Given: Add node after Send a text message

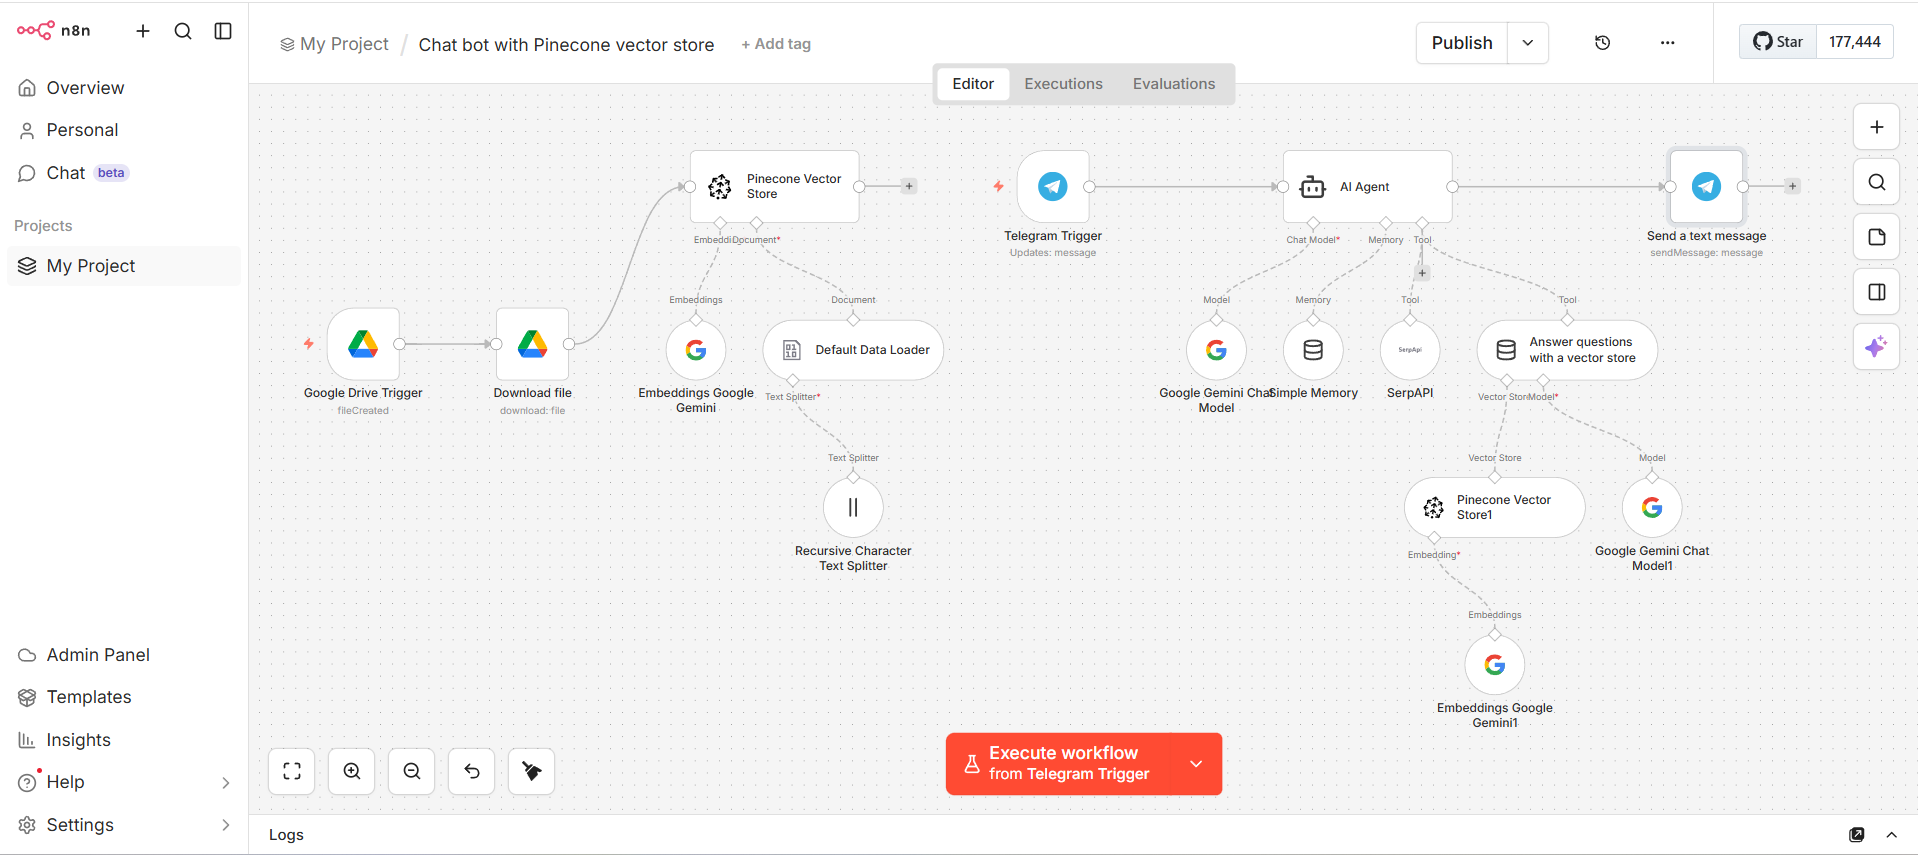Looking at the screenshot, I should pyautogui.click(x=1792, y=186).
